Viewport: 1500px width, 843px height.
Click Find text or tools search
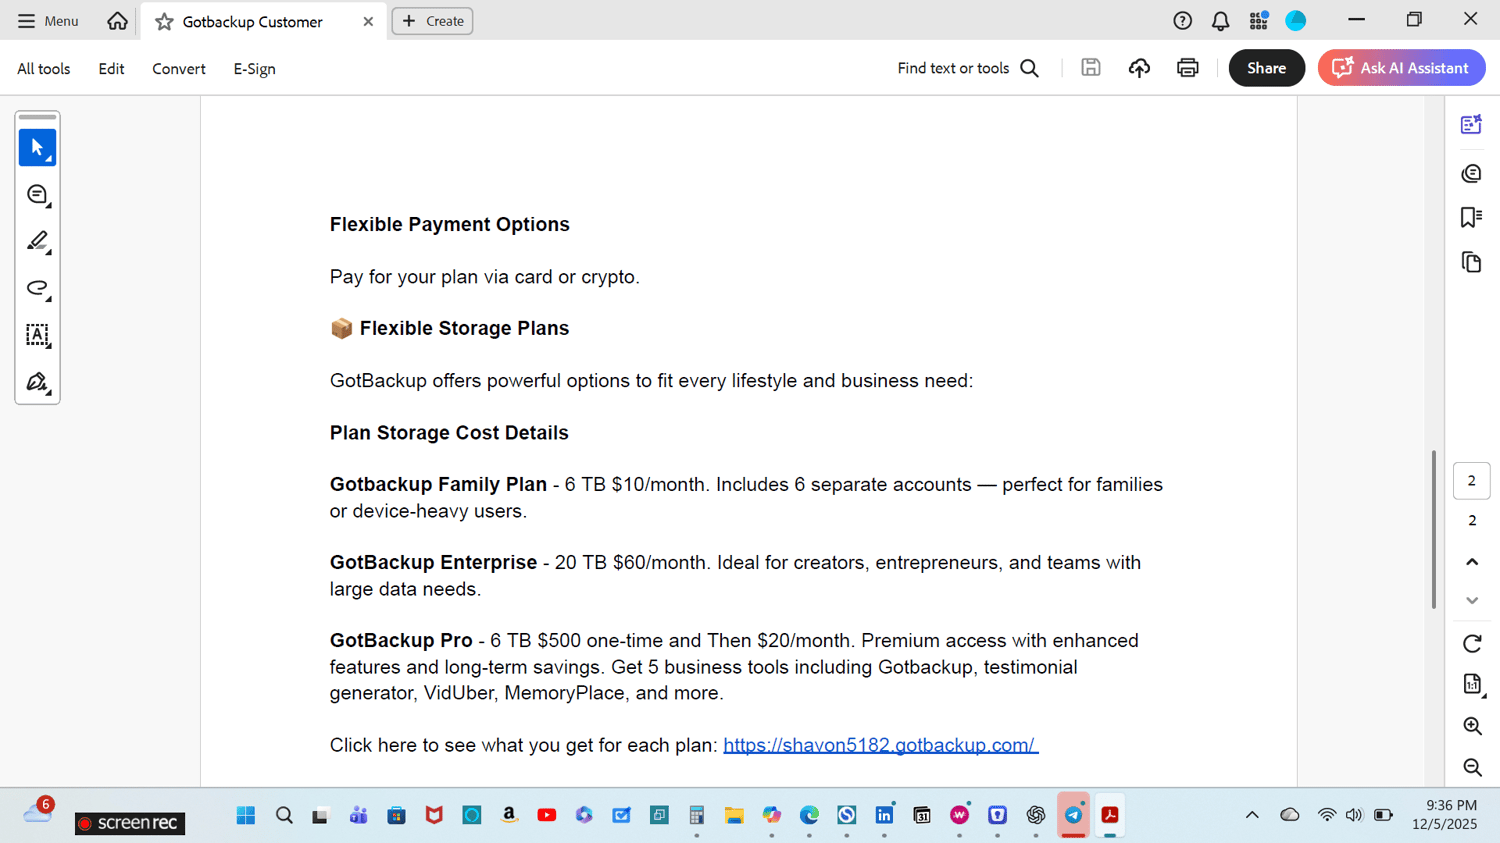pyautogui.click(x=968, y=68)
